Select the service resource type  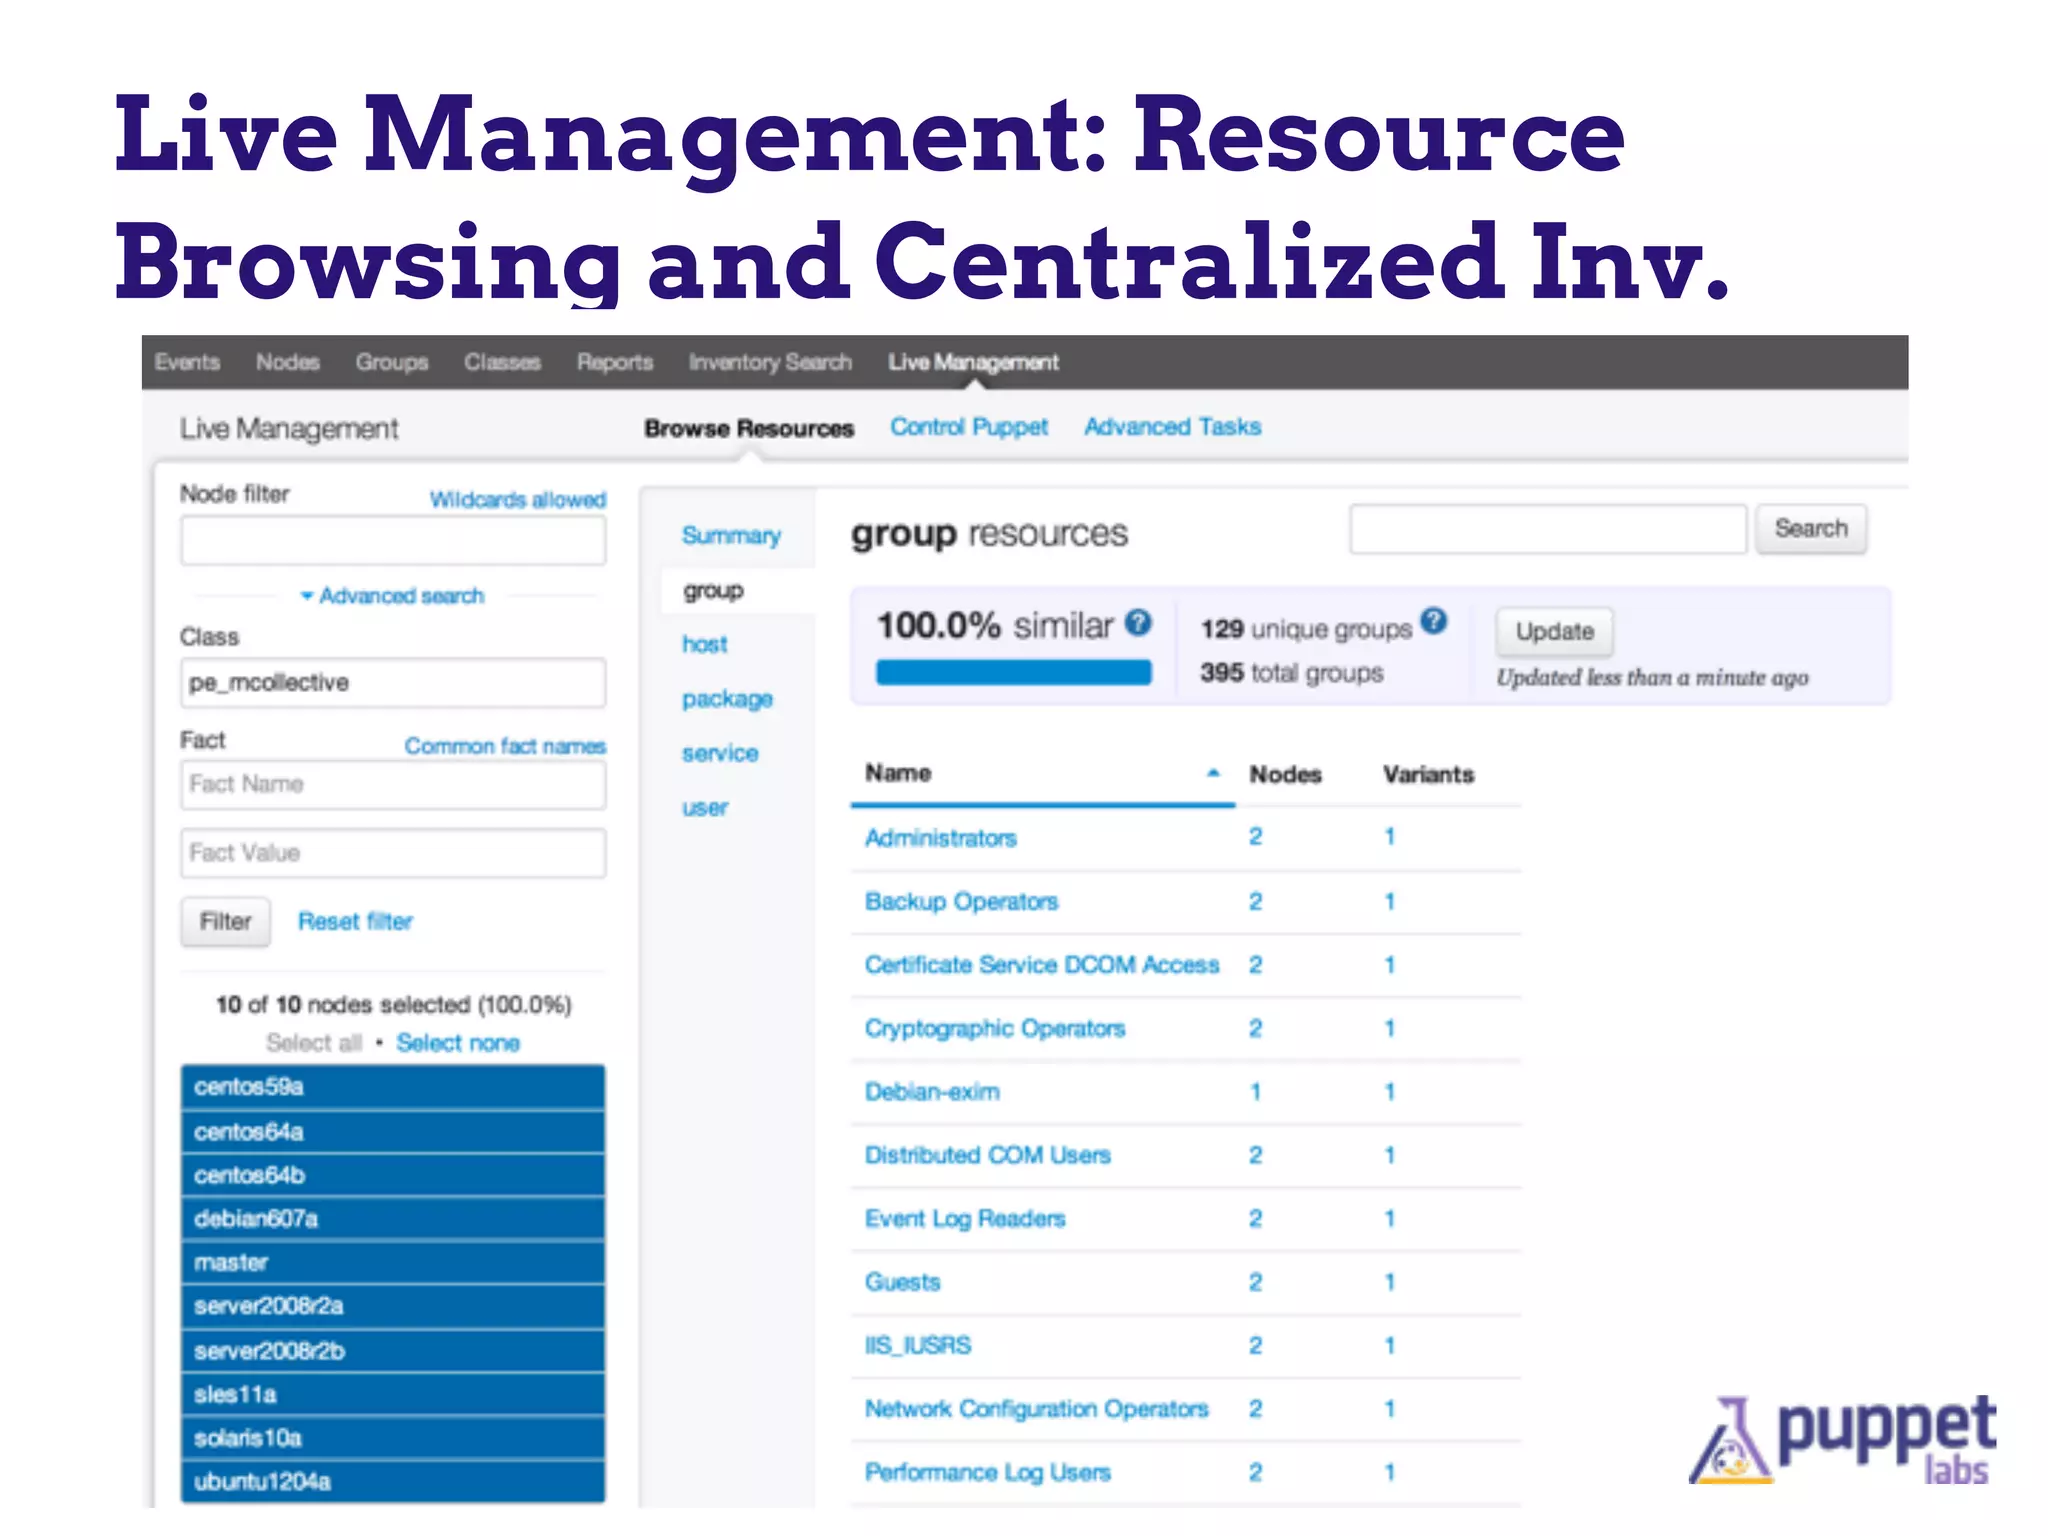point(720,753)
